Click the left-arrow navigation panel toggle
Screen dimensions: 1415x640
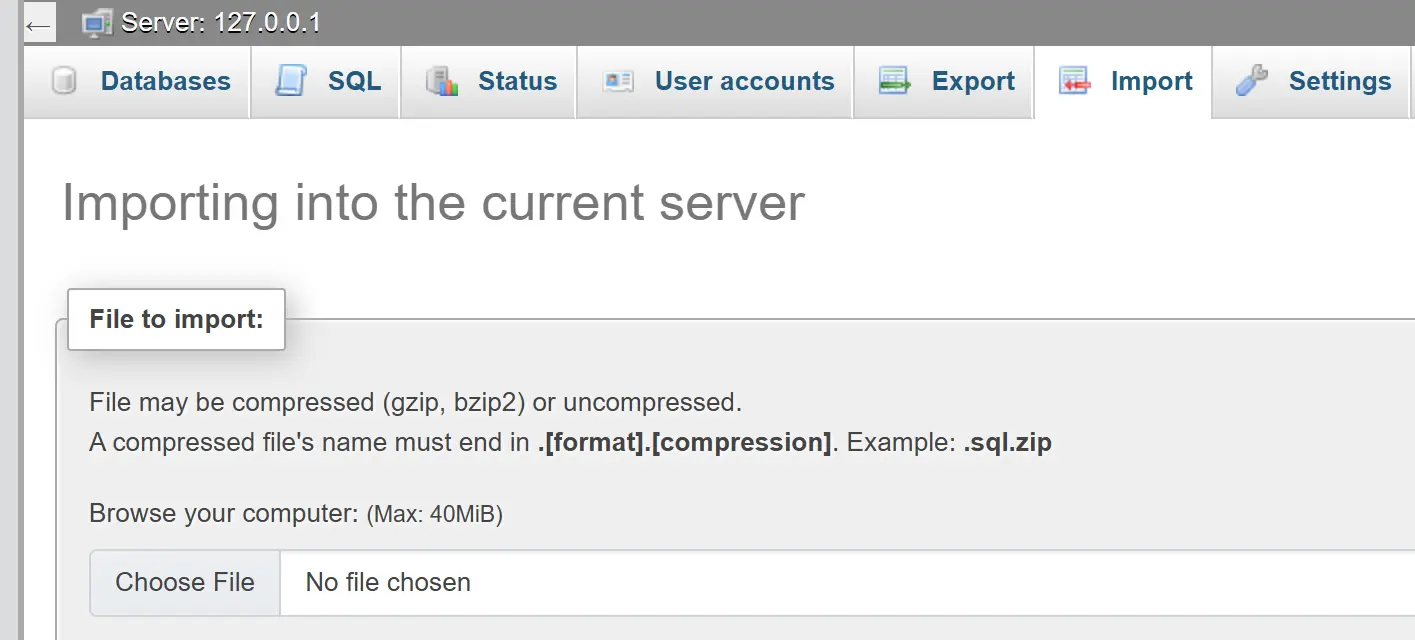tap(38, 25)
